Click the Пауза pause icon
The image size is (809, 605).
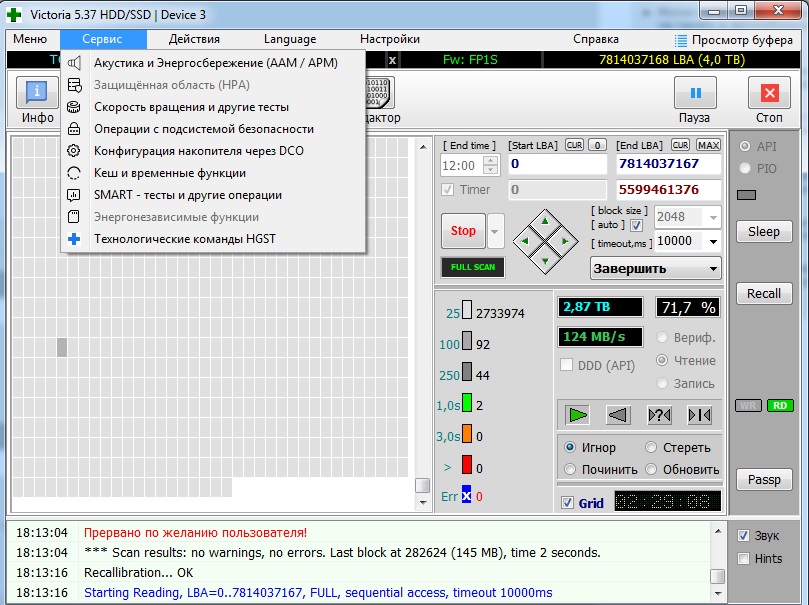click(695, 93)
